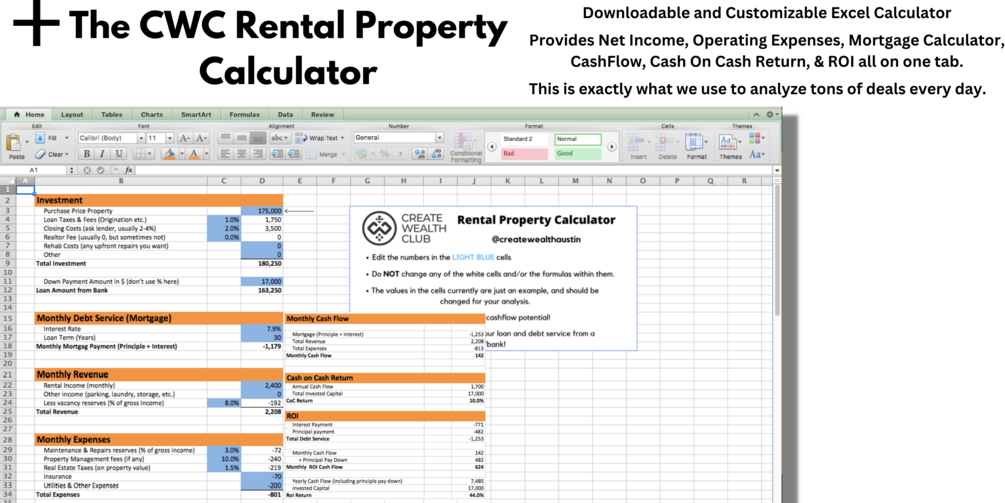This screenshot has height=503, width=1005.
Task: Click the fx insert function icon
Action: (128, 170)
